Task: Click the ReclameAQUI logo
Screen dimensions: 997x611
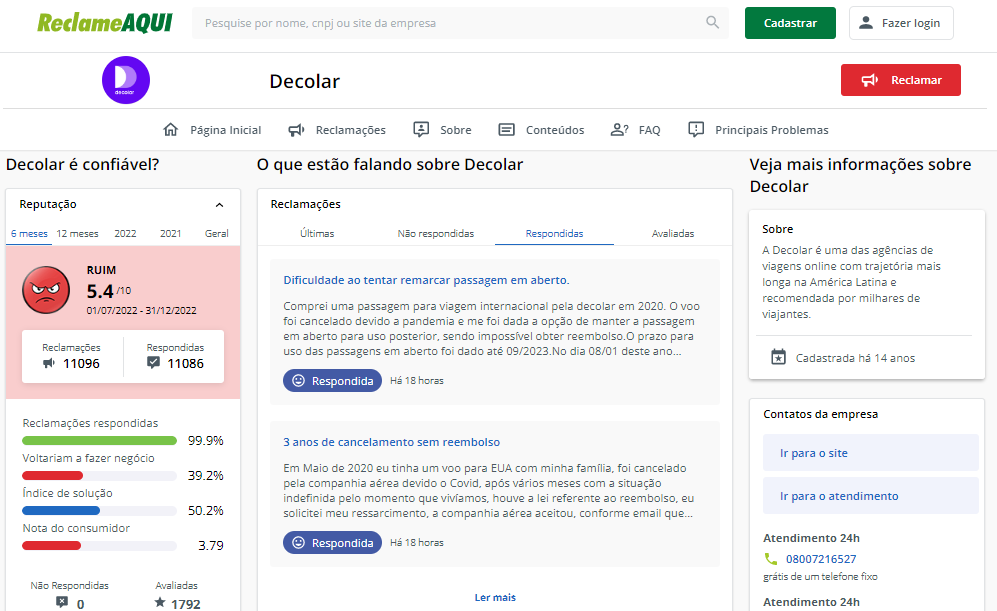Action: pos(105,23)
